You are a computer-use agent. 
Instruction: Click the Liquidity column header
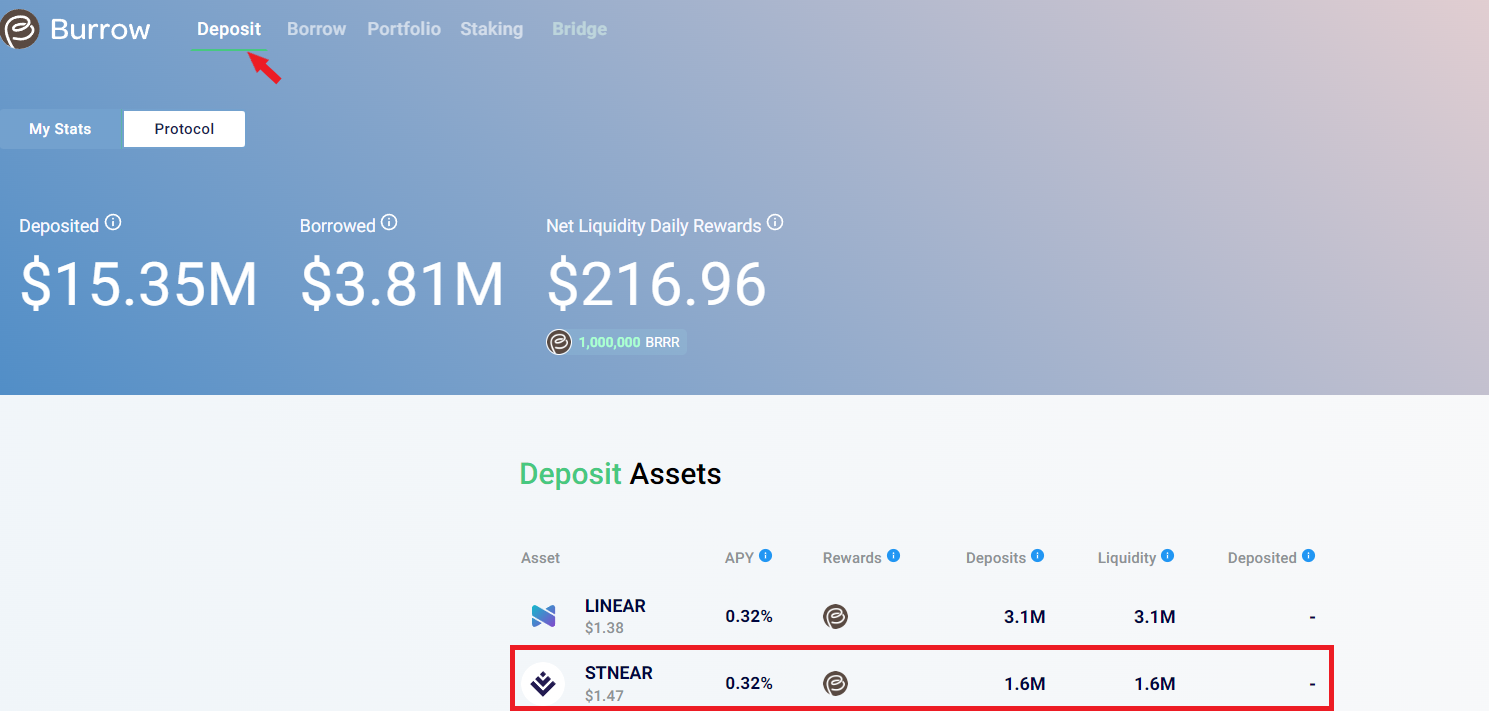click(x=1127, y=558)
